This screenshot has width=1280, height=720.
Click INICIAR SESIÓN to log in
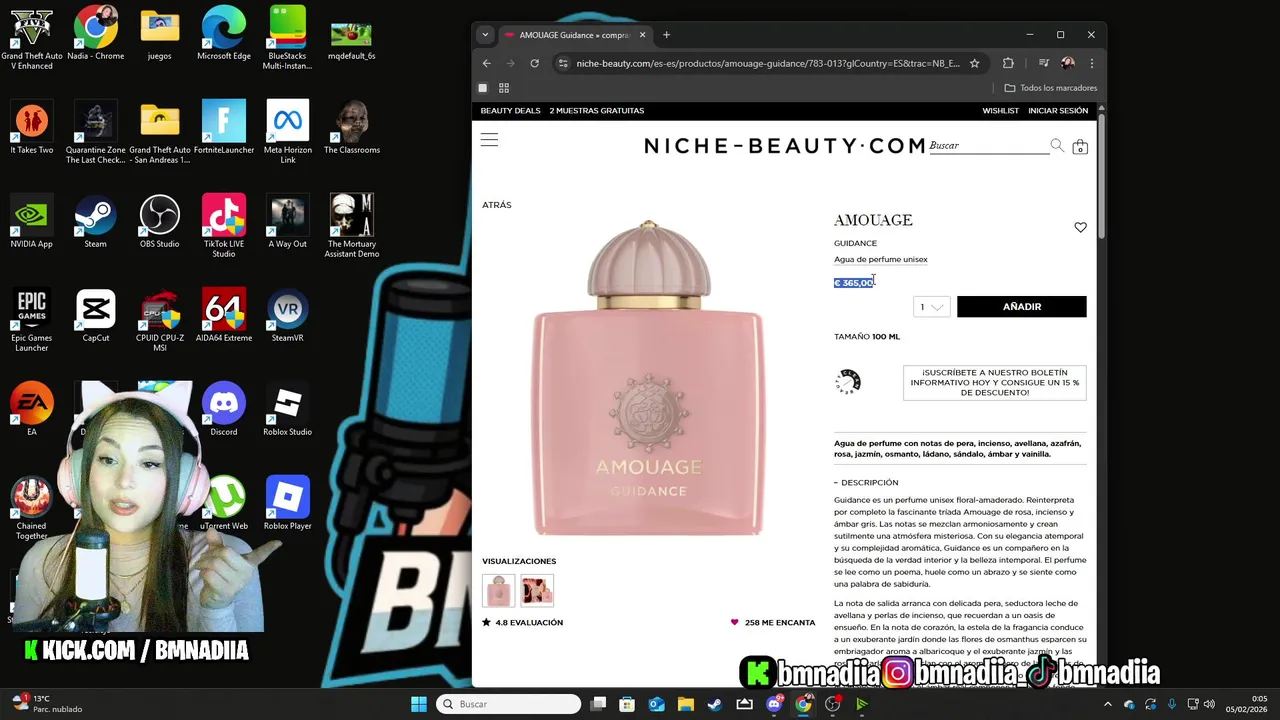[x=1058, y=111]
